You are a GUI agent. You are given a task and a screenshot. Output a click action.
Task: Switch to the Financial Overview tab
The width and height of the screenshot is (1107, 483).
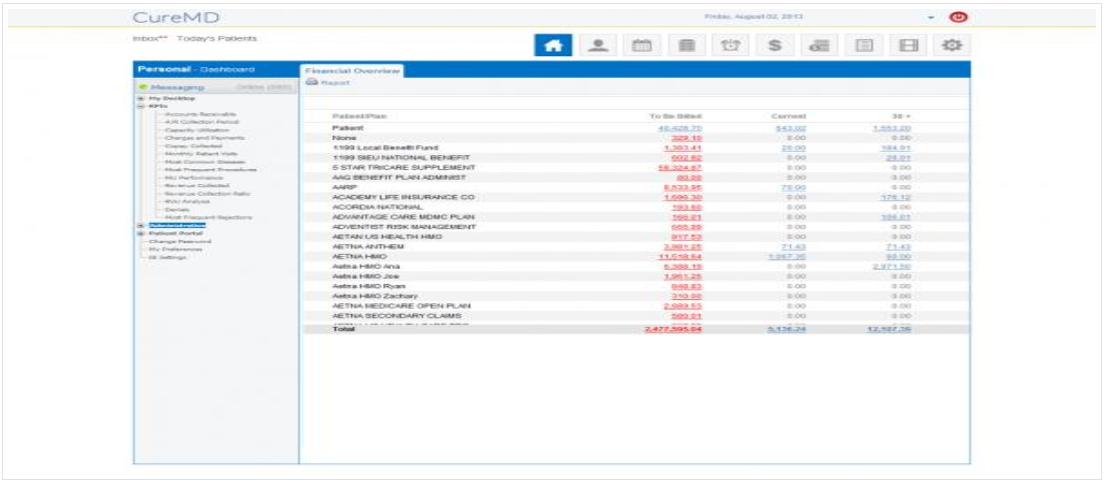352,71
